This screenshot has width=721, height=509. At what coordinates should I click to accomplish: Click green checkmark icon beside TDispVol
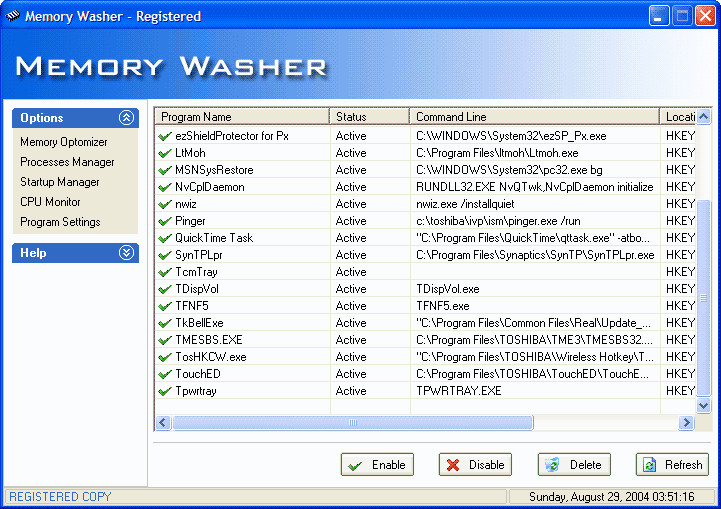[165, 290]
